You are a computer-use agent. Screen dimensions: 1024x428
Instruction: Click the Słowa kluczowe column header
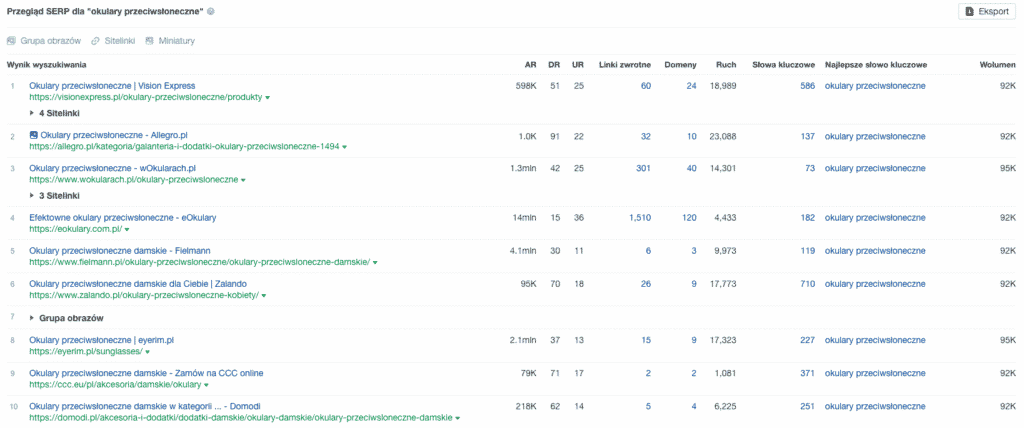(784, 65)
